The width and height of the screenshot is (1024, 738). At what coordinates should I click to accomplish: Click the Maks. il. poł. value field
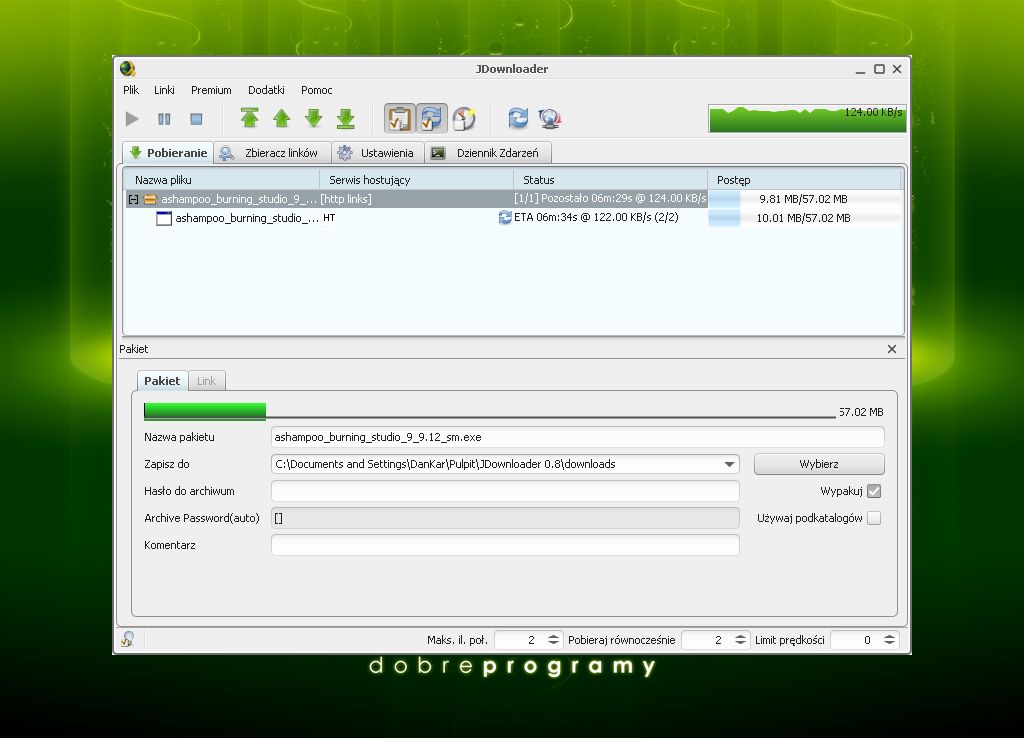coord(520,640)
